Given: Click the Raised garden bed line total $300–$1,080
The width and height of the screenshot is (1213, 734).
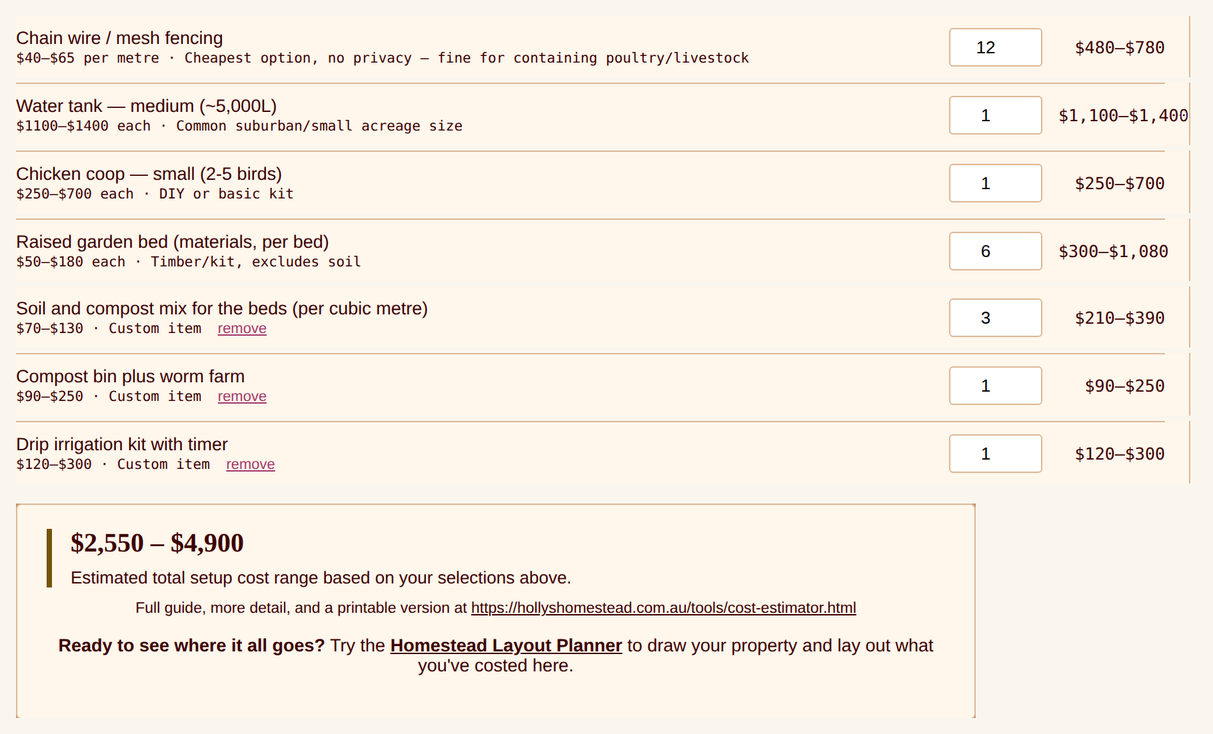Looking at the screenshot, I should pos(1113,251).
